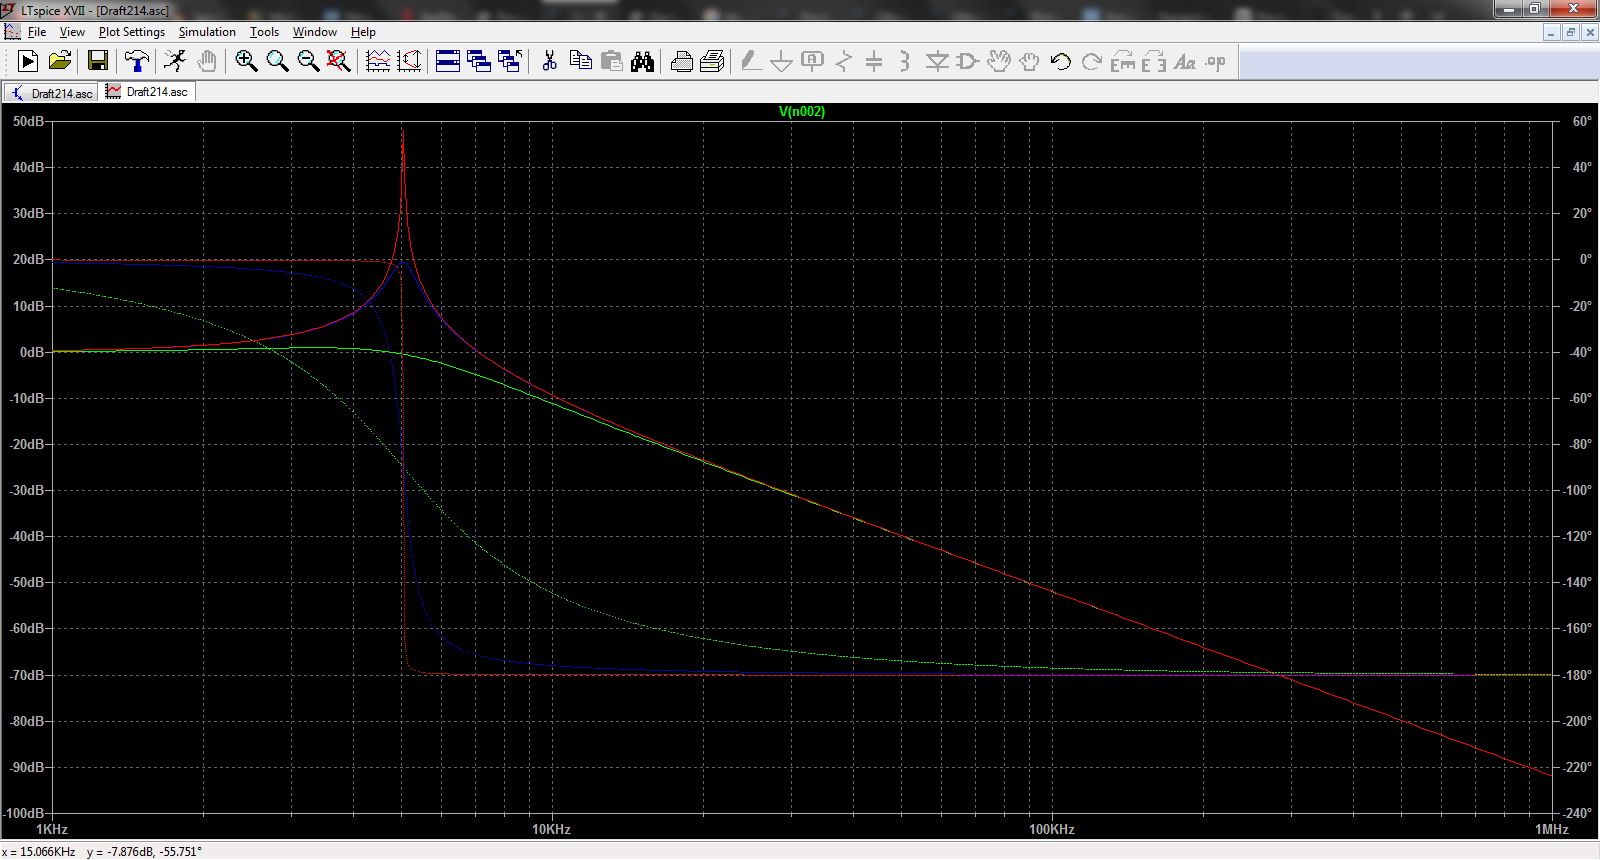Click the 10KHz frequency axis label
Viewport: 1600px width, 860px height.
click(551, 829)
